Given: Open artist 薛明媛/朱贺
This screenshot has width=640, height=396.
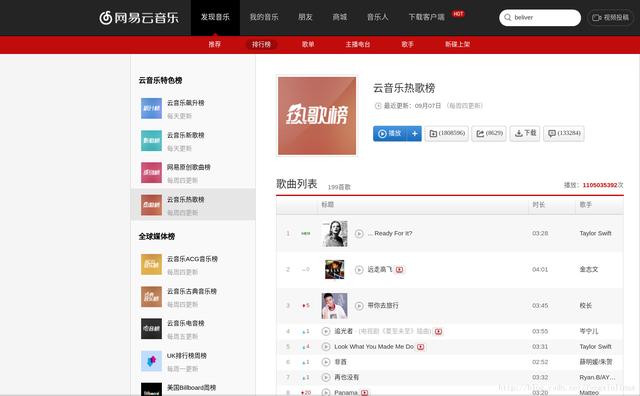Looking at the screenshot, I should (x=596, y=362).
